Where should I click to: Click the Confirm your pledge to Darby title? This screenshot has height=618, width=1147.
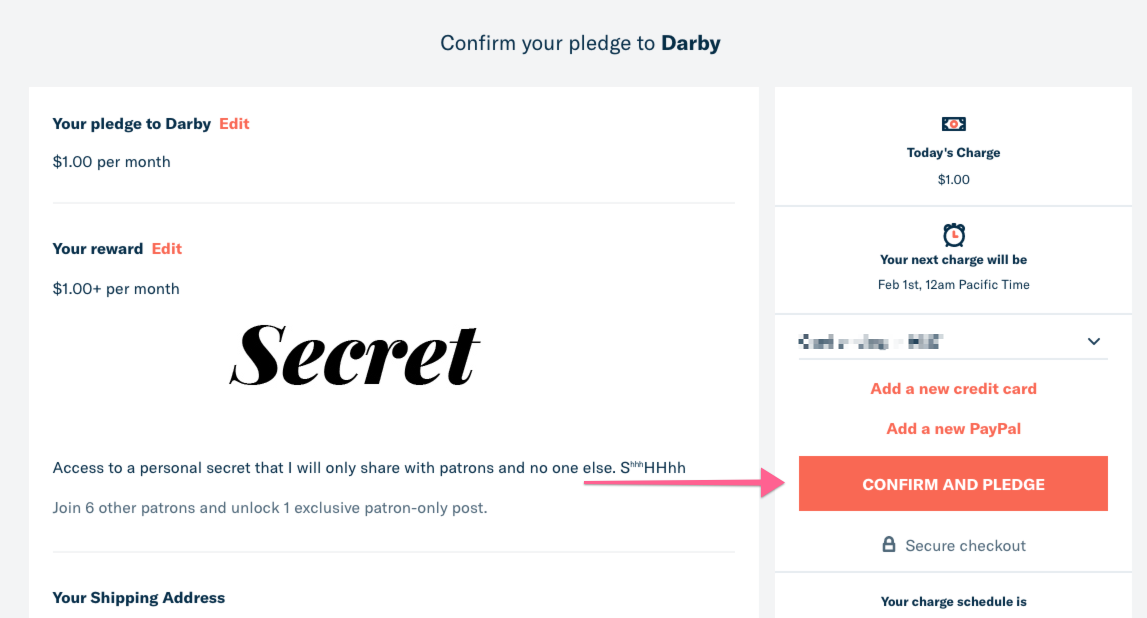[x=580, y=43]
